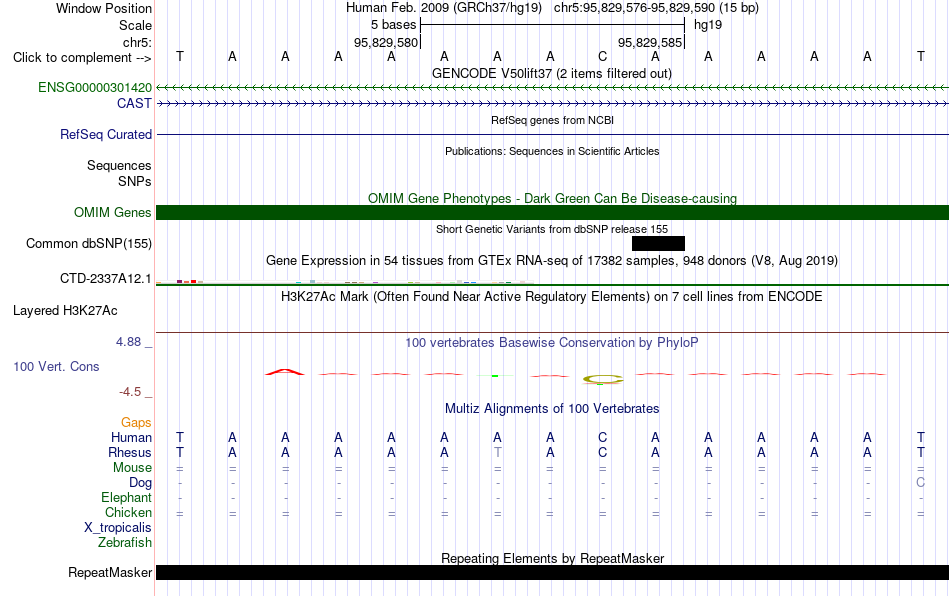Click the C in the Dog alignment row

click(x=920, y=482)
